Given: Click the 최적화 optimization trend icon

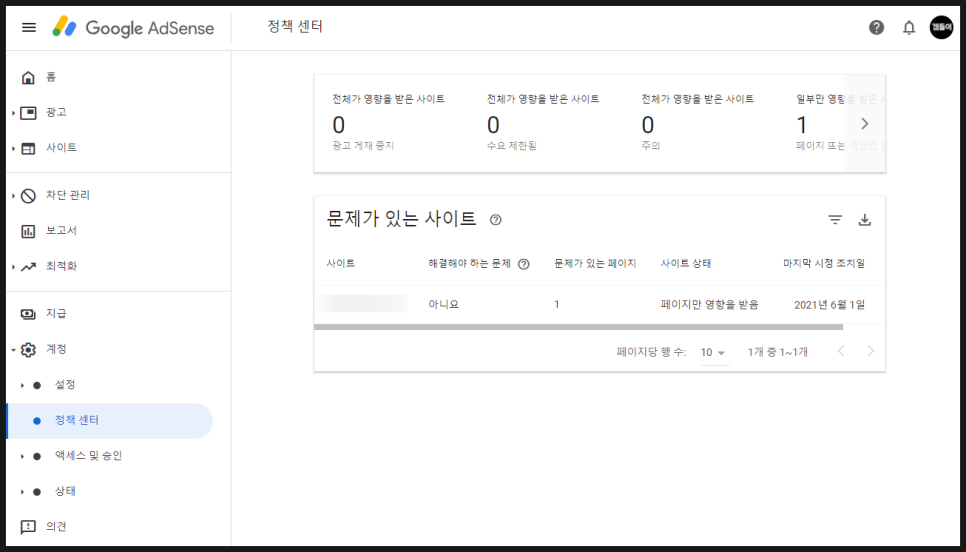Looking at the screenshot, I should pos(28,267).
